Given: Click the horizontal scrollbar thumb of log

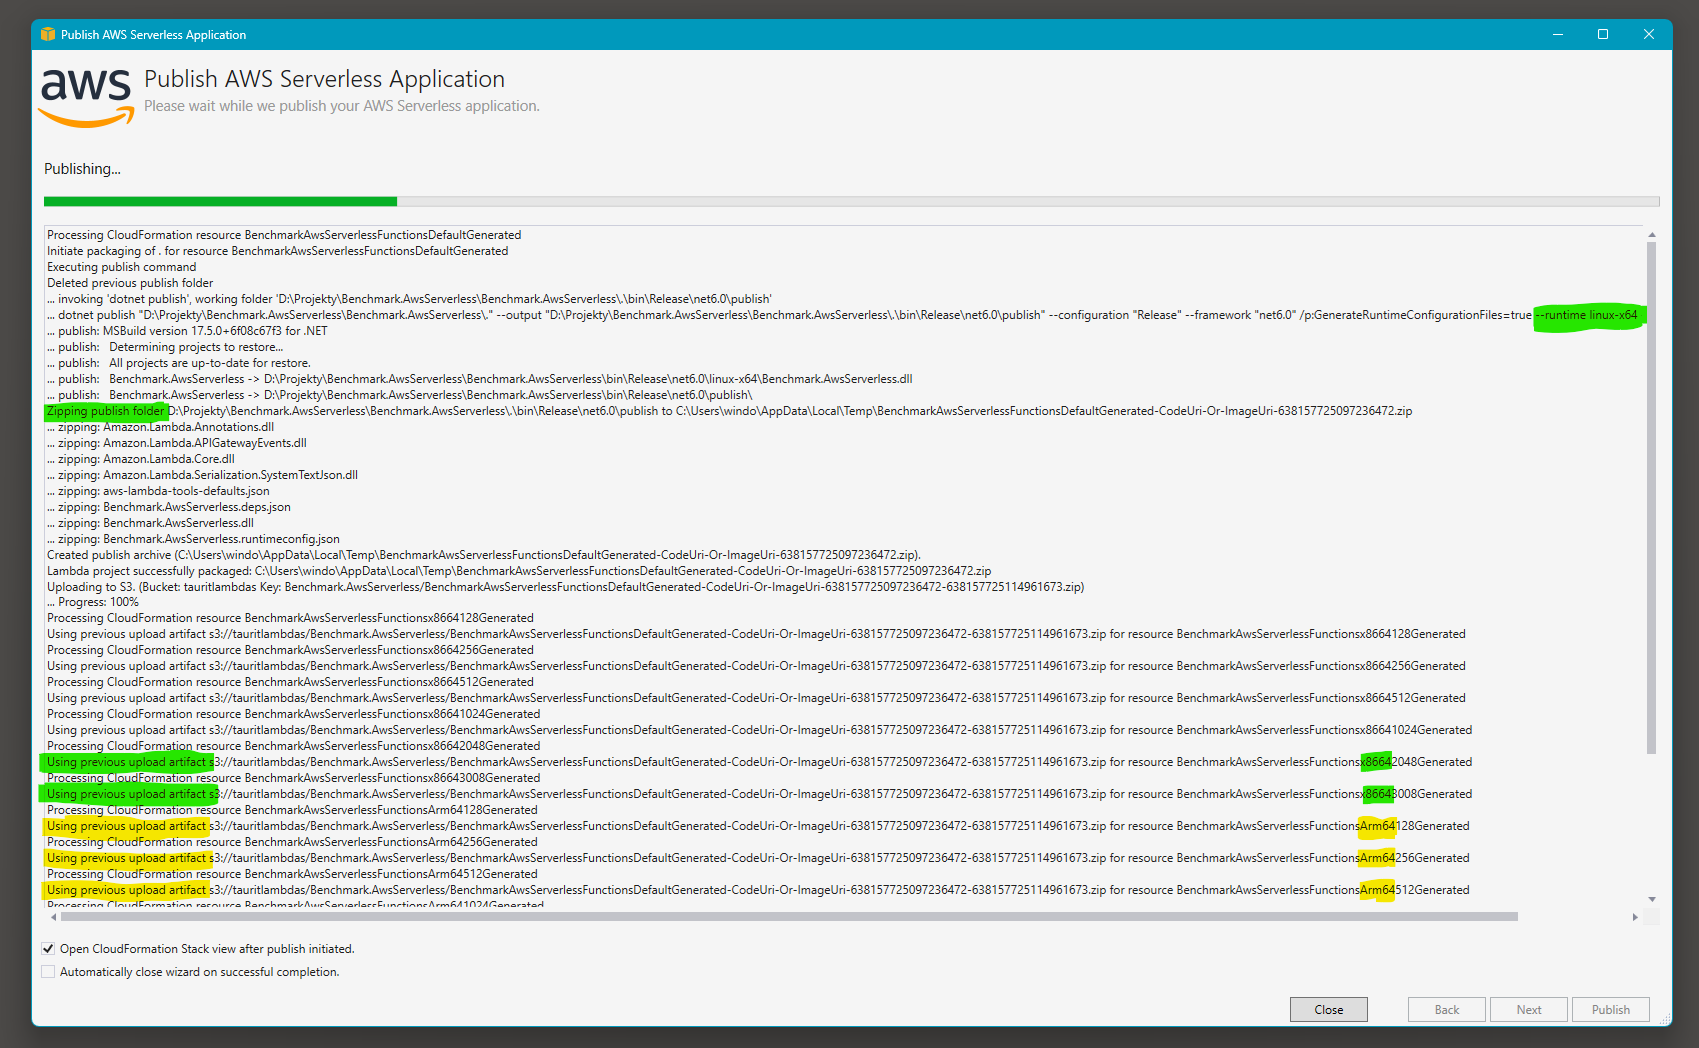Looking at the screenshot, I should point(789,917).
